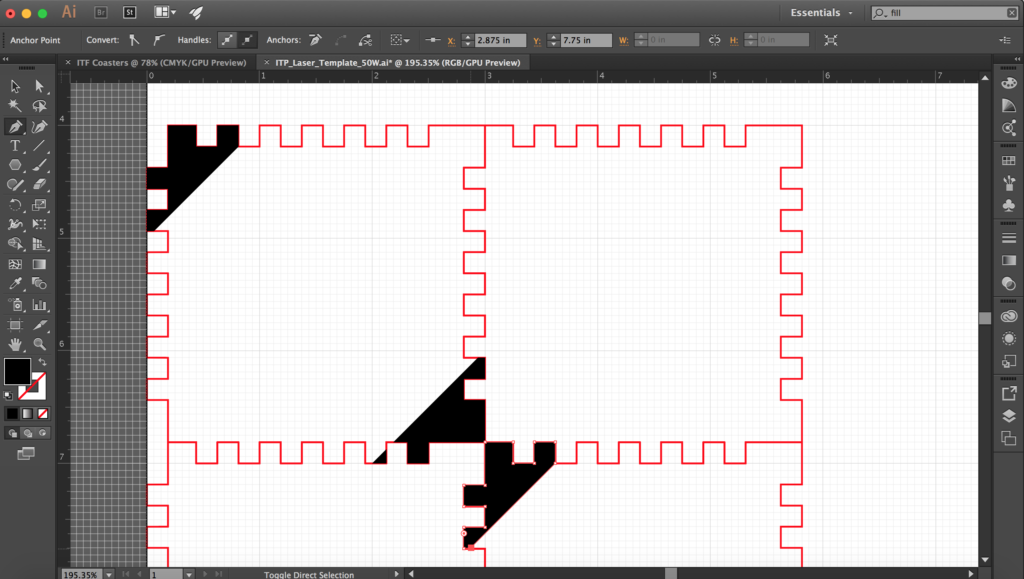This screenshot has width=1024, height=579.
Task: Select the Magic Wand tool
Action: point(15,106)
